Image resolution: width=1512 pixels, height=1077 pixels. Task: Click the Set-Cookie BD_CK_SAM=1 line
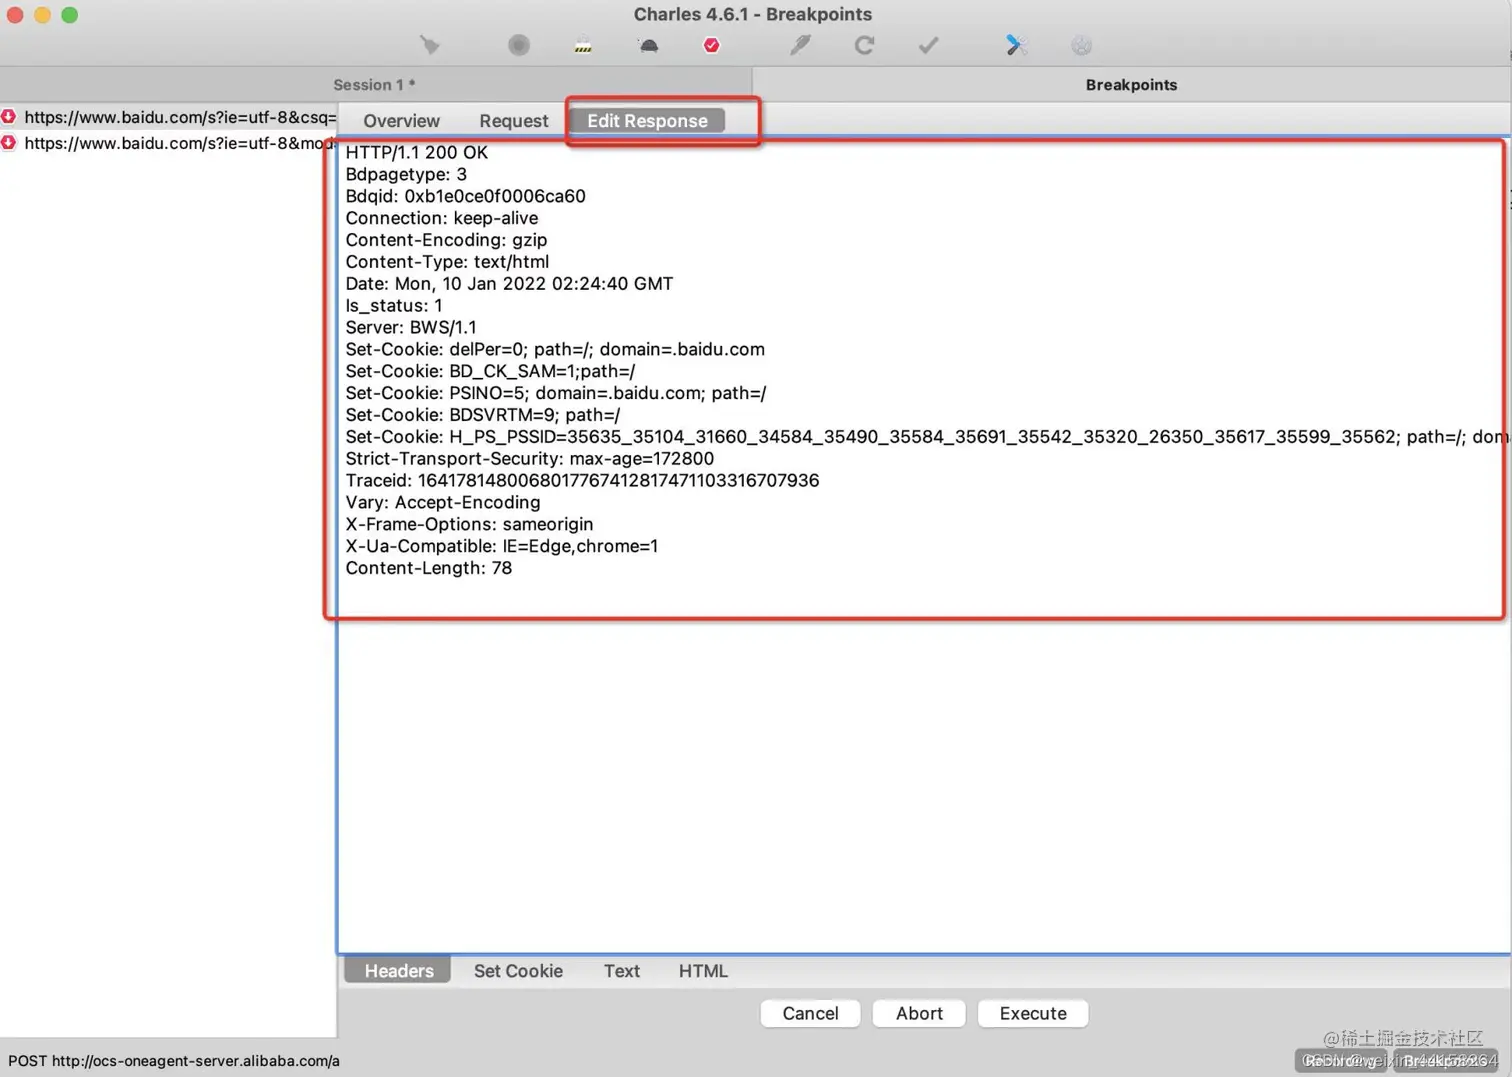490,372
